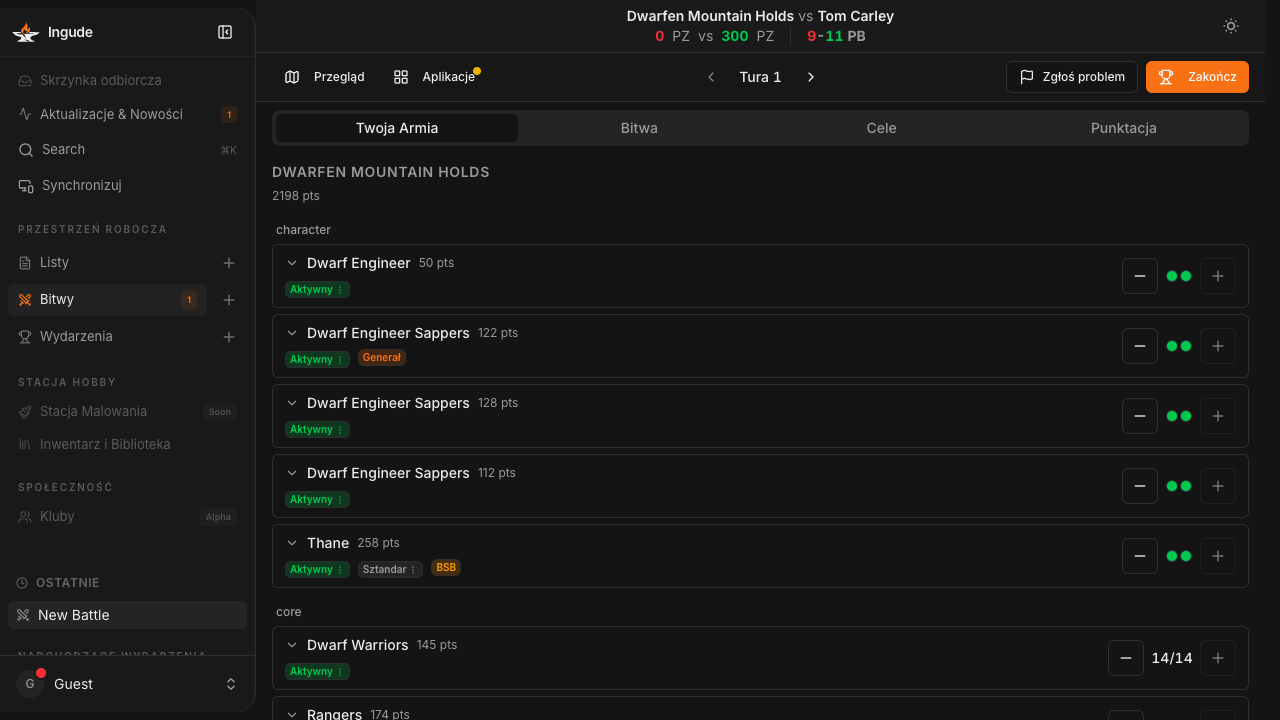Go to the next turn
Screen dimensions: 1280x720
811,77
